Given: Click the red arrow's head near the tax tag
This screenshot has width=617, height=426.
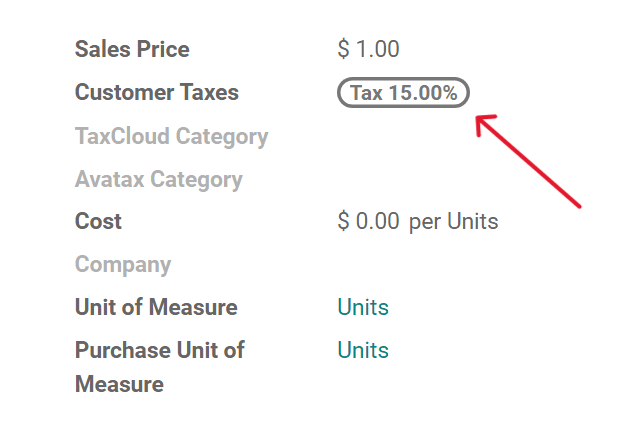Looking at the screenshot, I should (483, 123).
